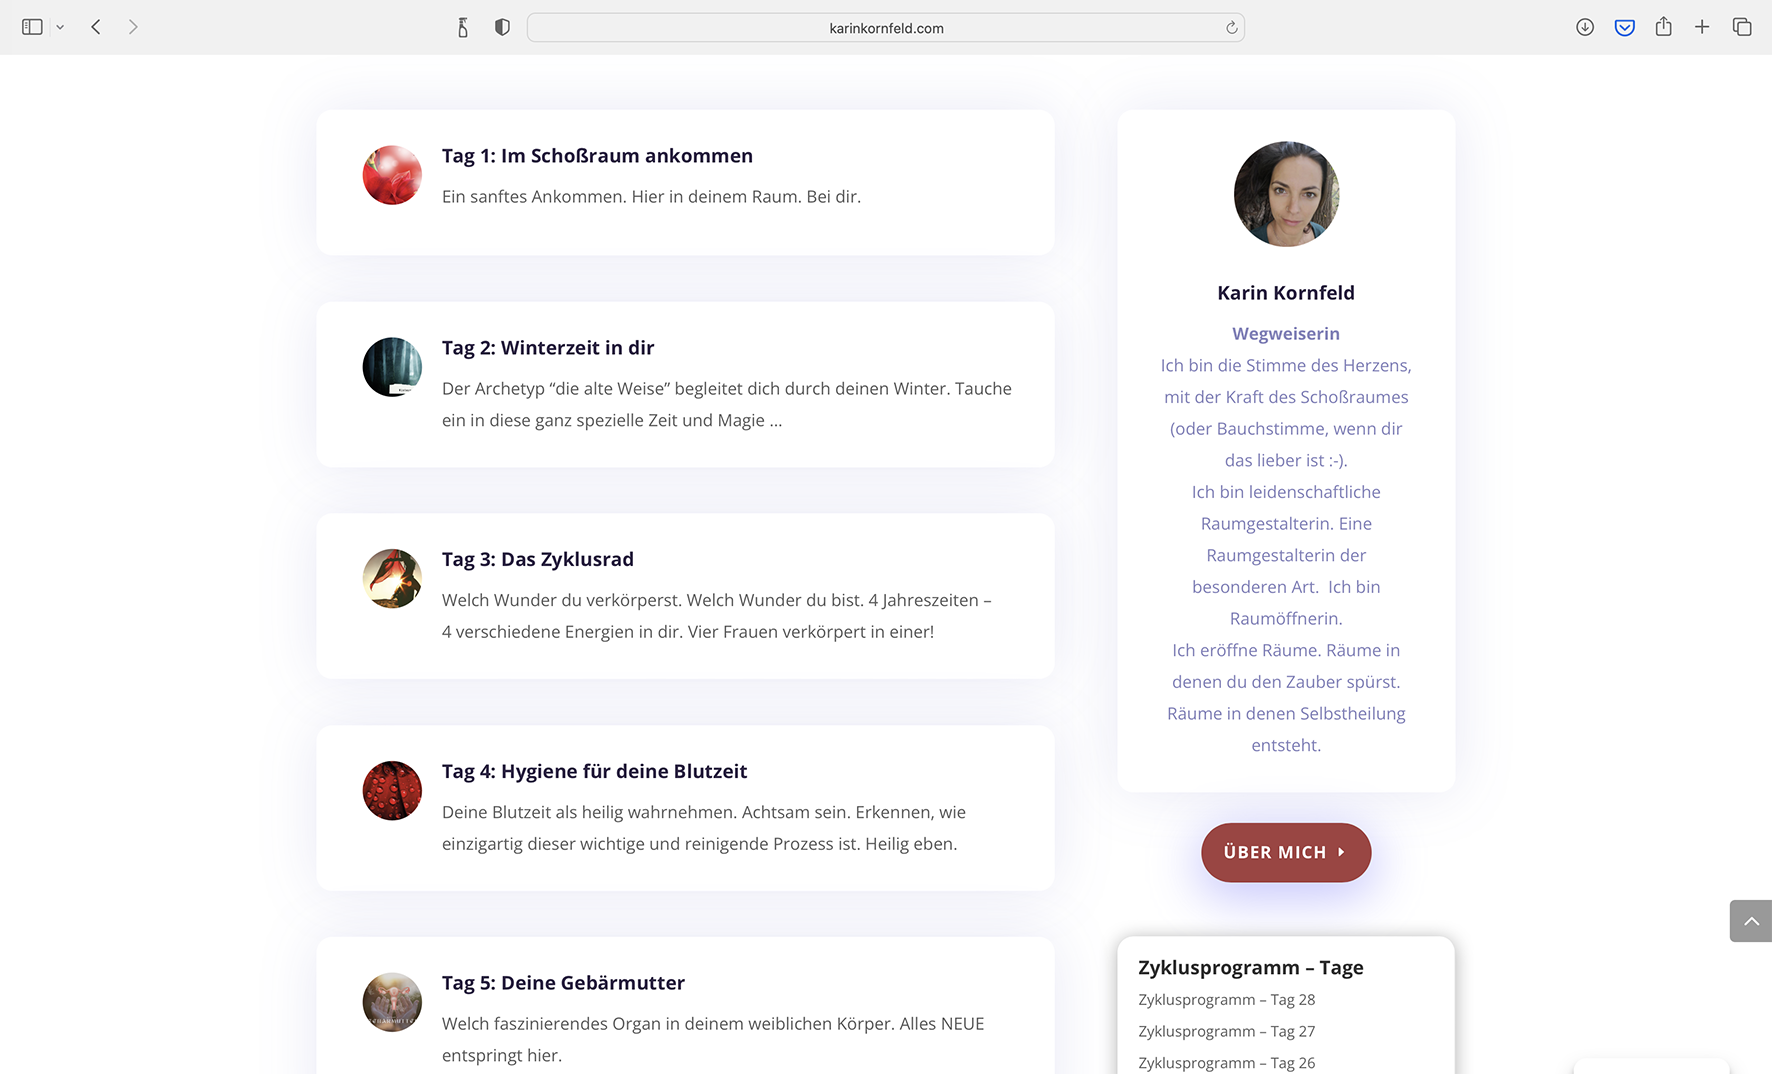This screenshot has height=1074, width=1772.
Task: Go forward to next page
Action: coord(133,27)
